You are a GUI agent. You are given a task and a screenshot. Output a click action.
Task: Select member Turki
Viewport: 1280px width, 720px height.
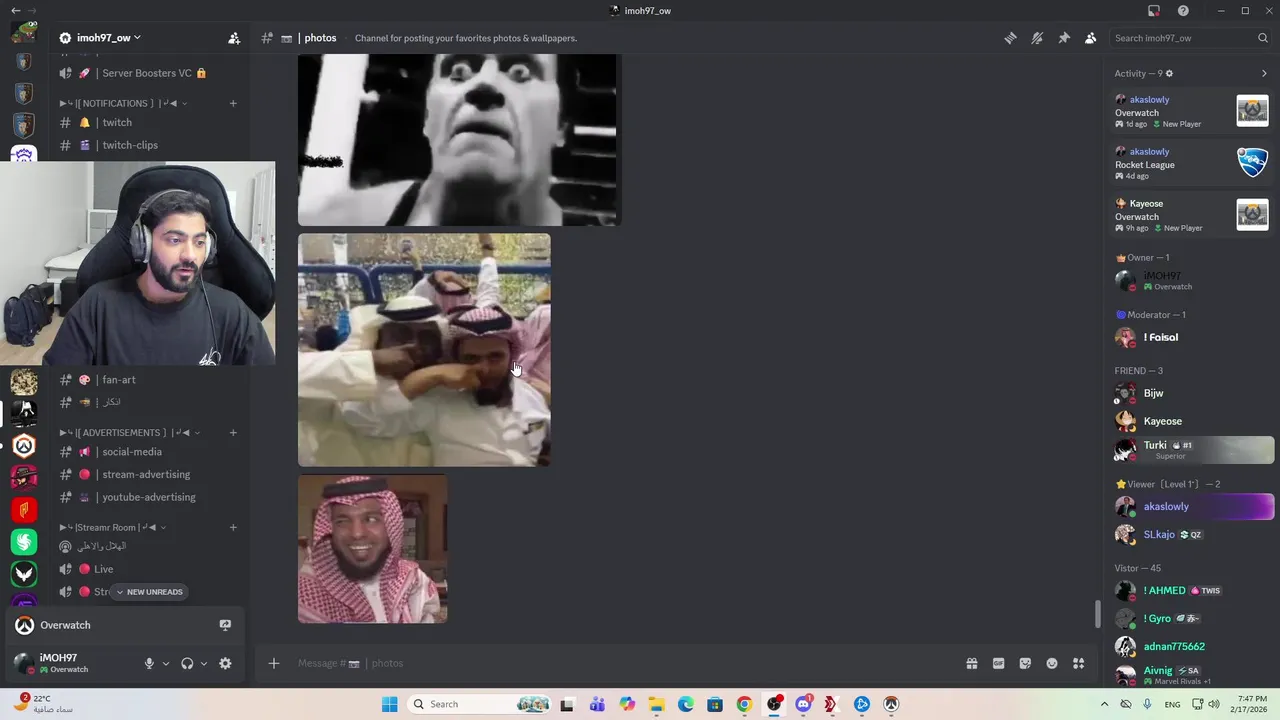click(x=1191, y=450)
